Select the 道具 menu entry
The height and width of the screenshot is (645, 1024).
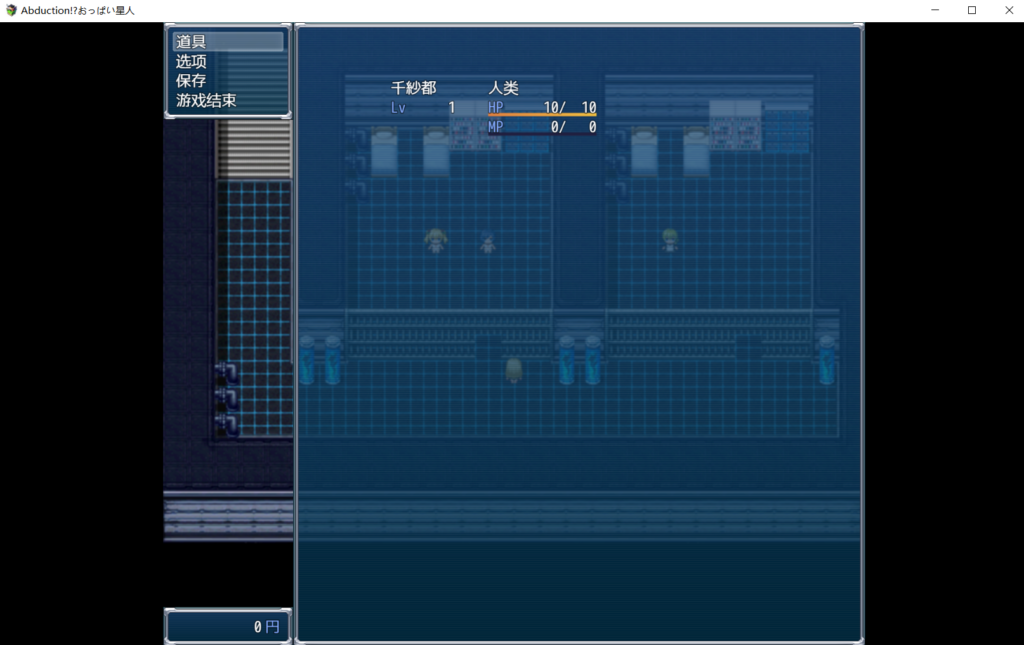[228, 41]
